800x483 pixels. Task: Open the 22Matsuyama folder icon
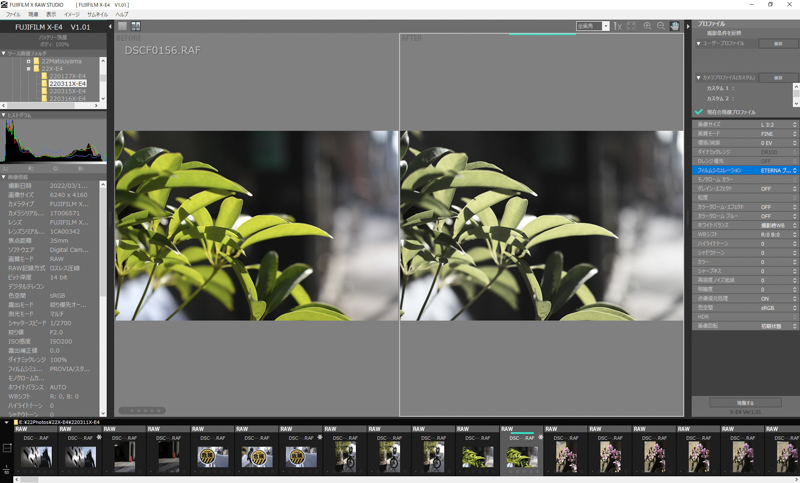36,61
